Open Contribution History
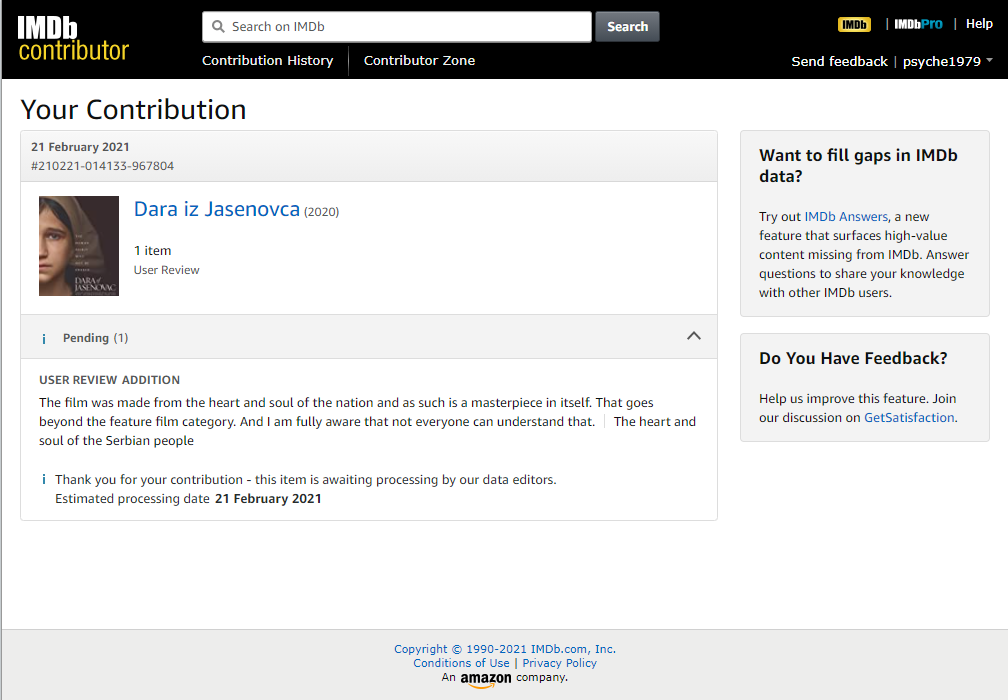Viewport: 1008px width, 700px height. pos(267,60)
